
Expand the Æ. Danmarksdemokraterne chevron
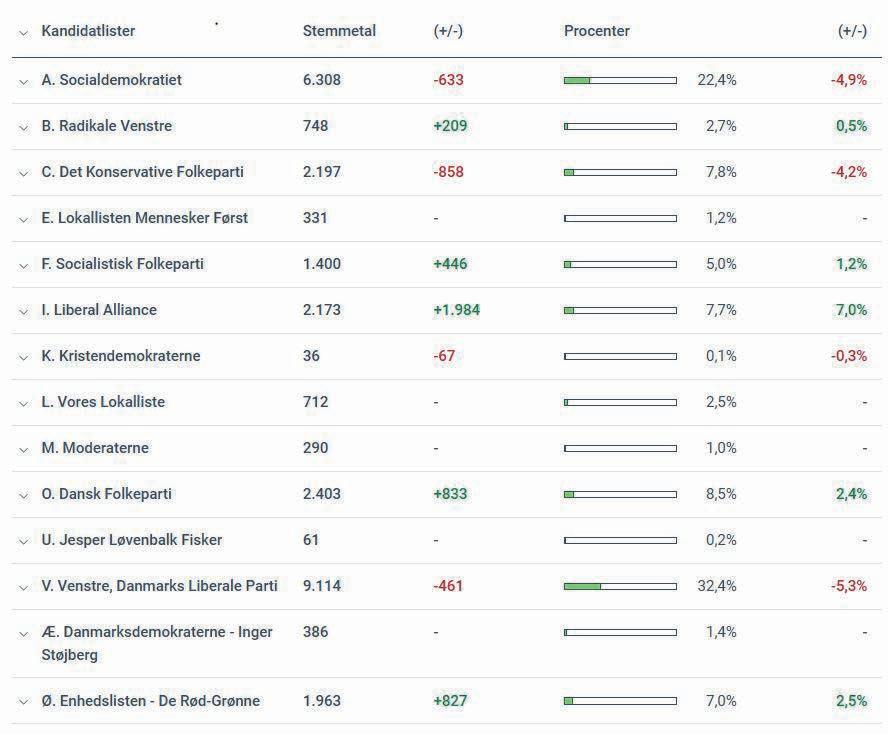coord(23,634)
